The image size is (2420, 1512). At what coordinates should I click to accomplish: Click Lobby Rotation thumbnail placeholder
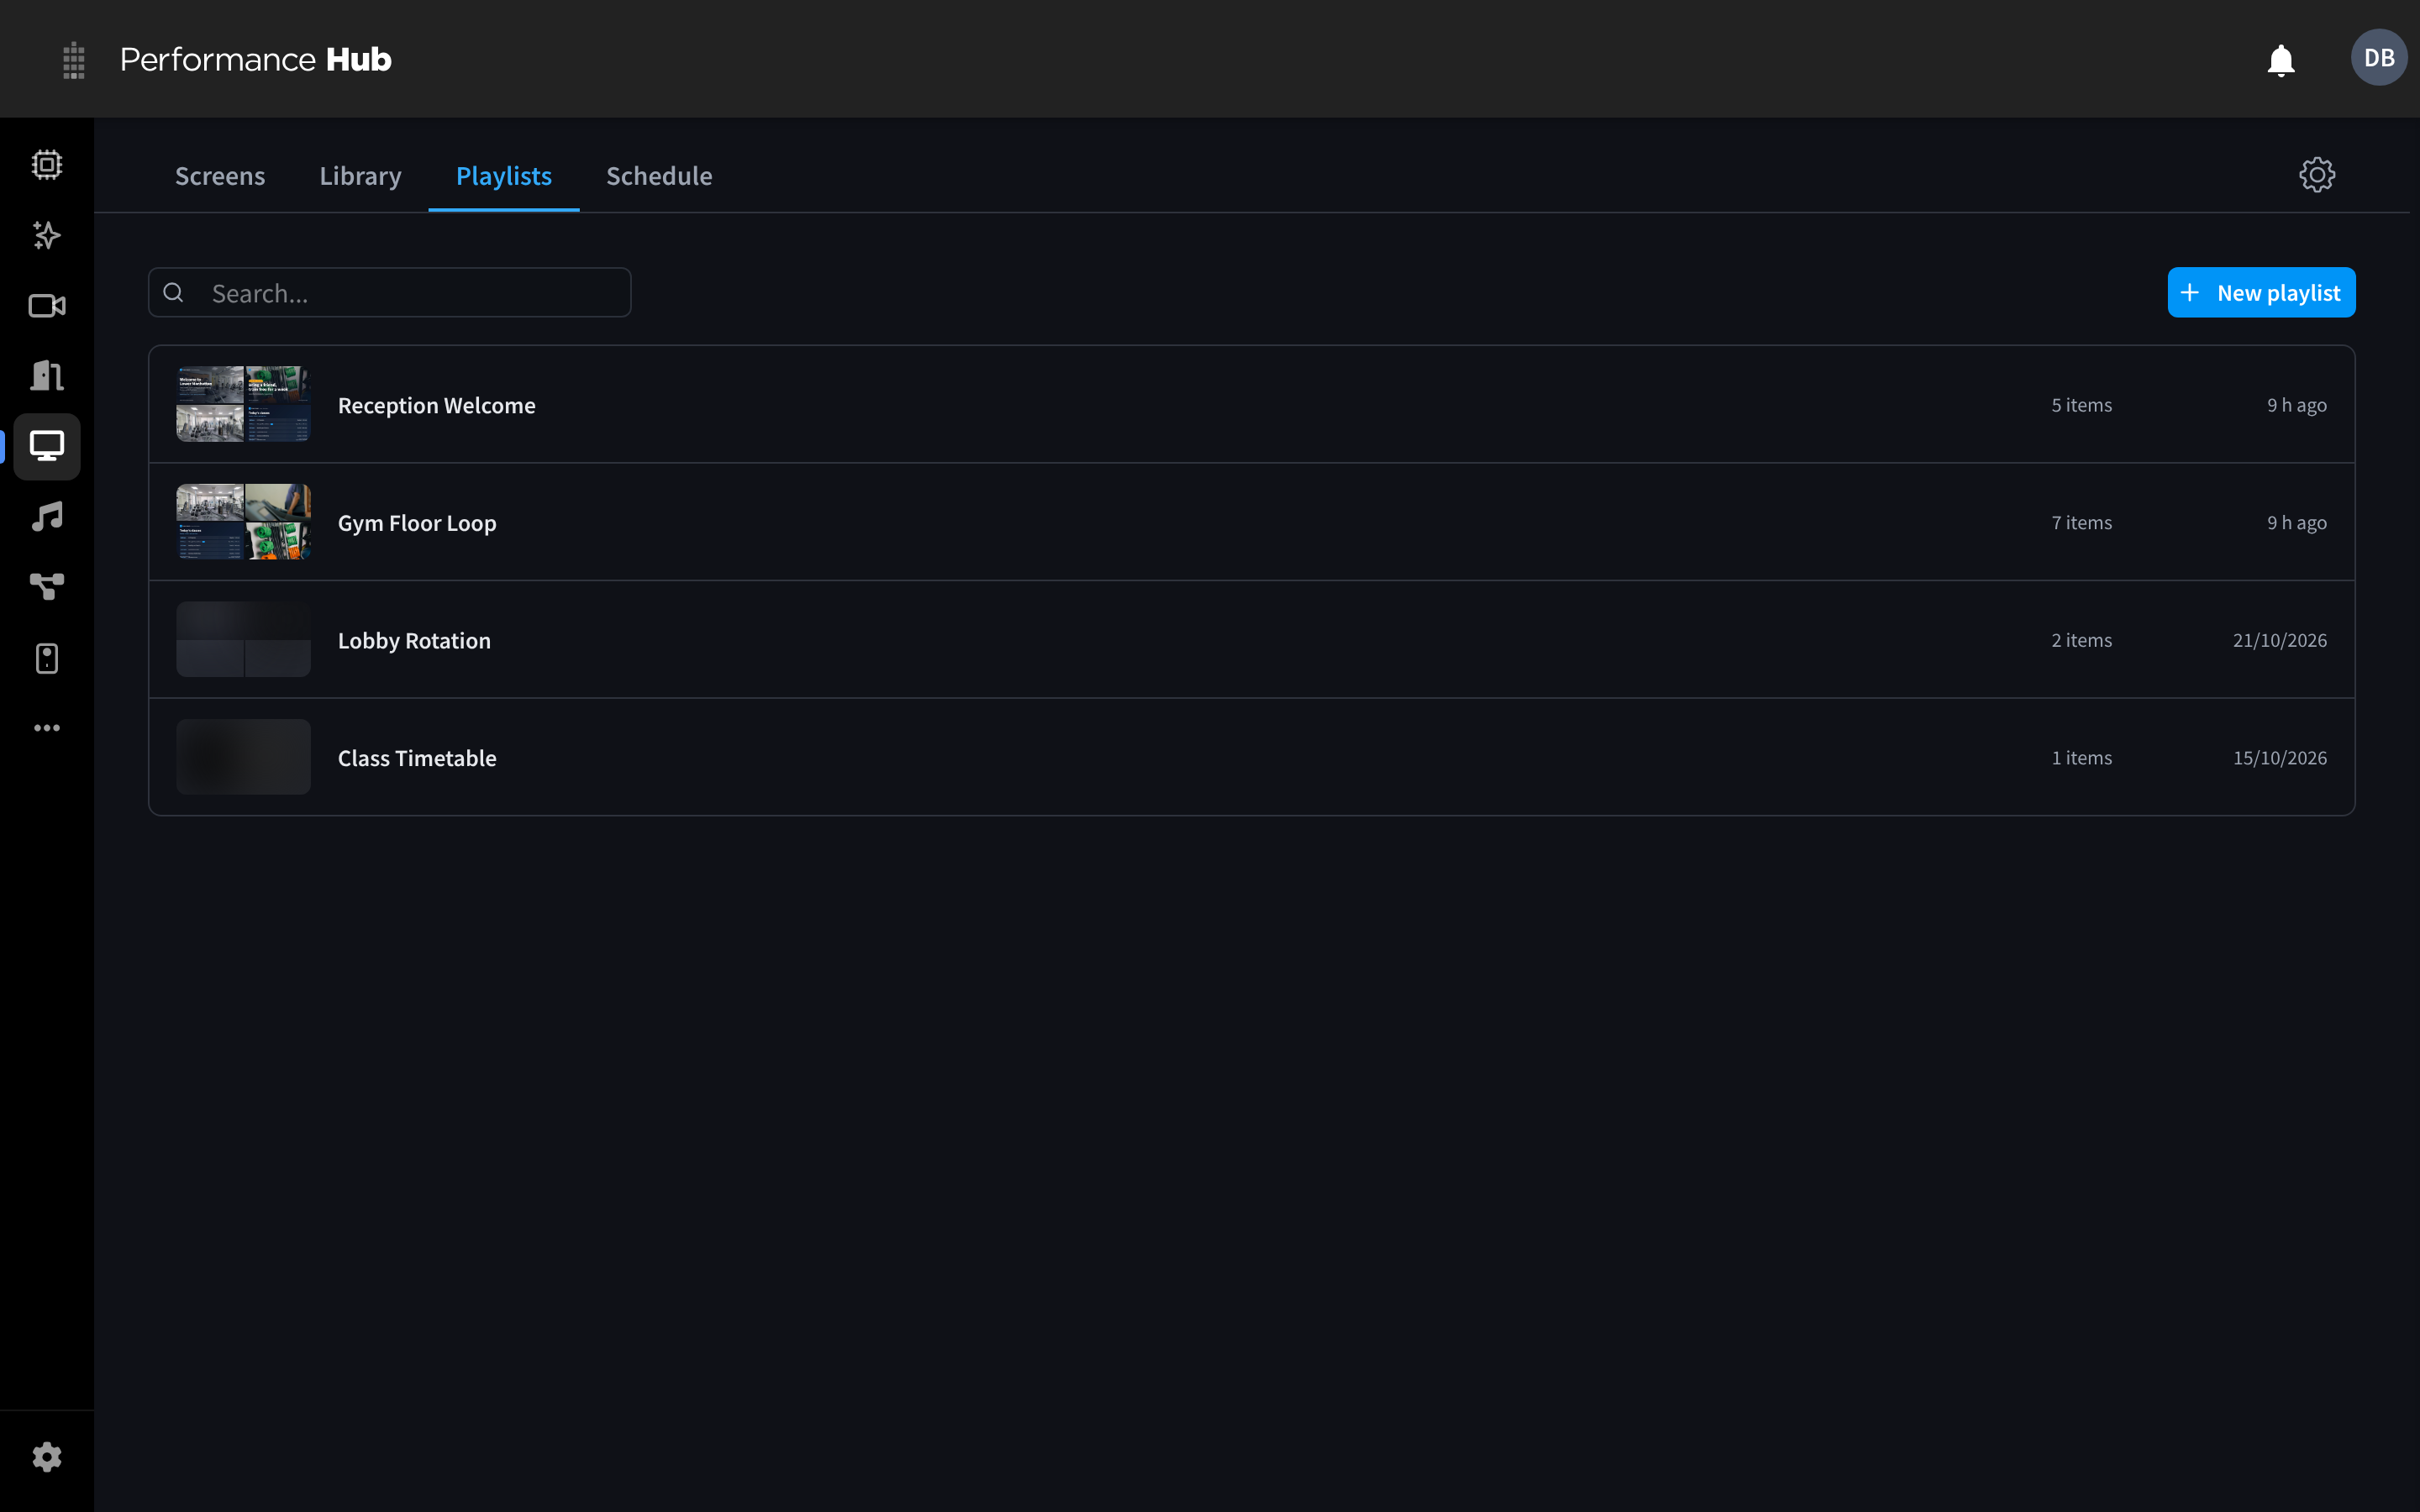[x=243, y=639]
